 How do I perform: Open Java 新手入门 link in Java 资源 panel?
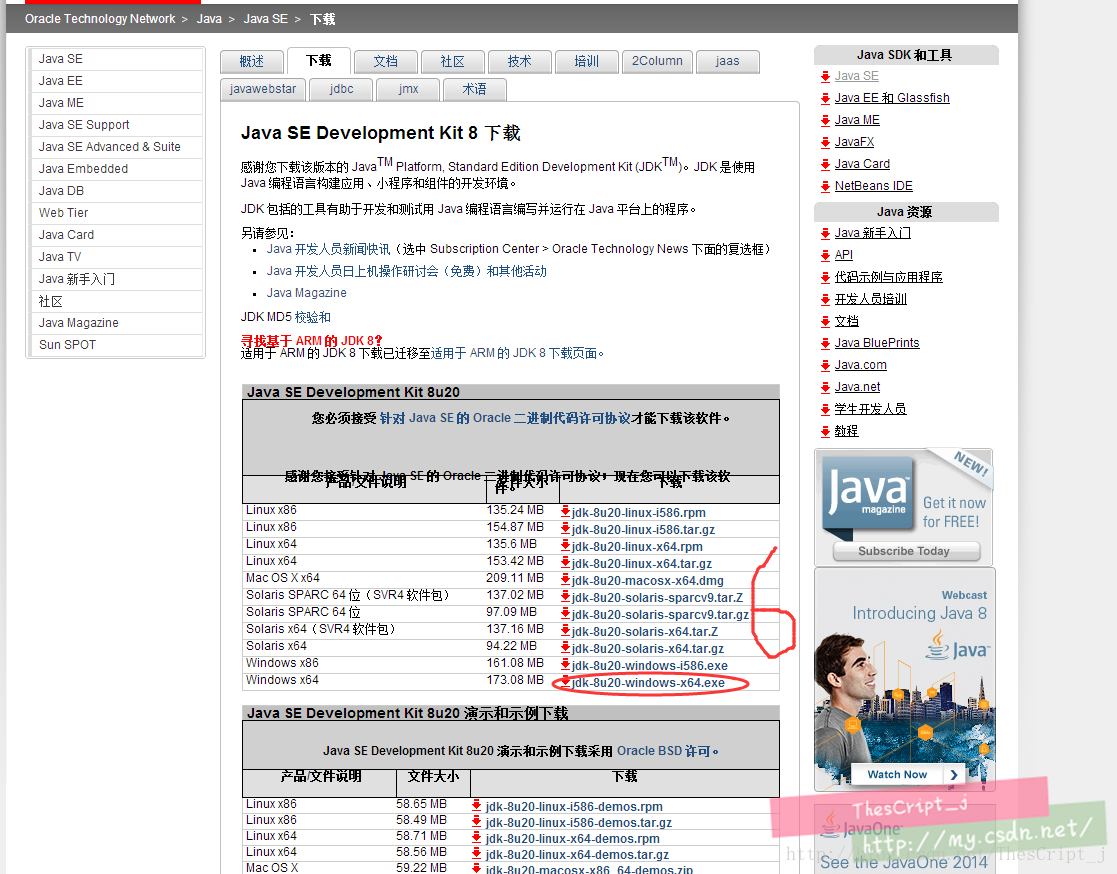(x=873, y=233)
